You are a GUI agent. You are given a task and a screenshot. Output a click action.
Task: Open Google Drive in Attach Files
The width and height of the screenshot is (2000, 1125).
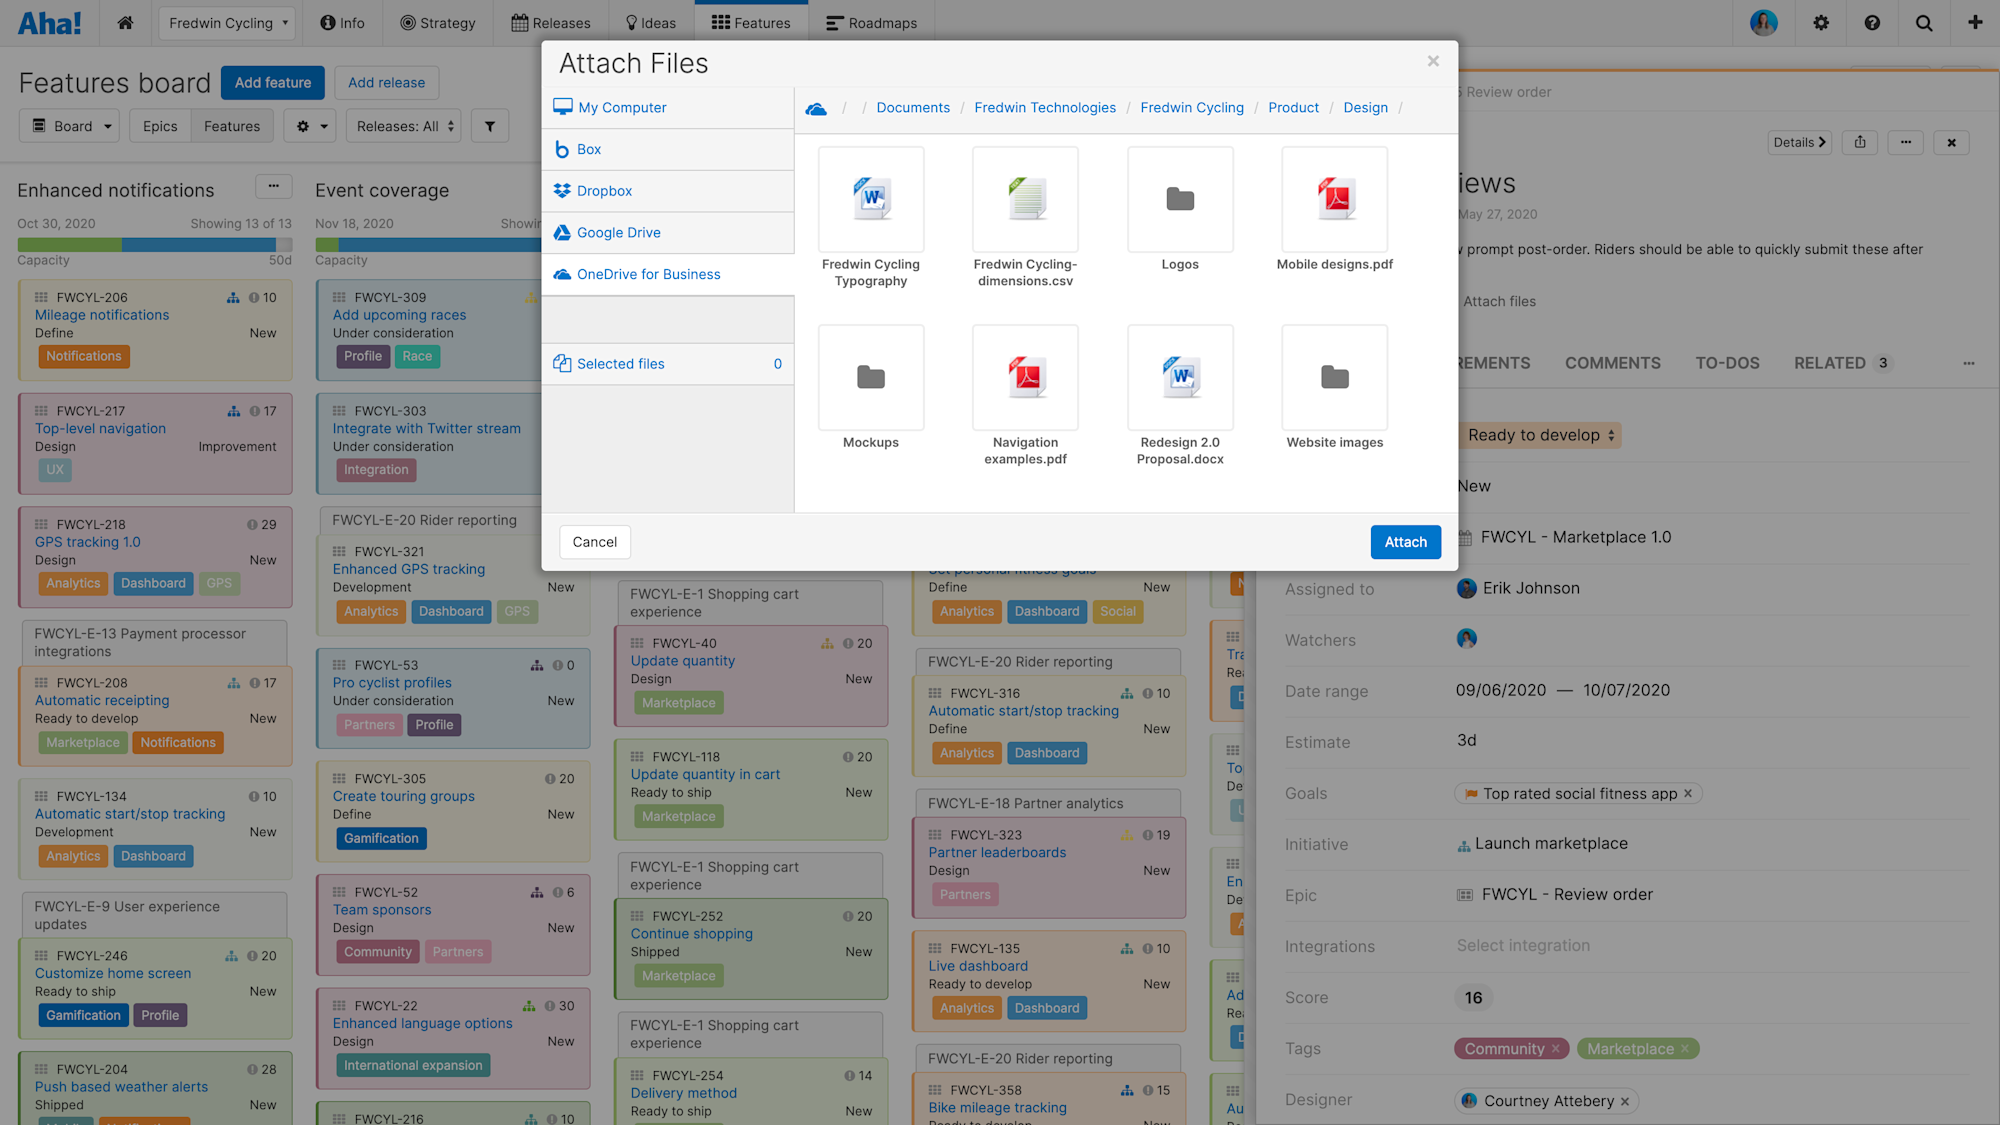(619, 232)
